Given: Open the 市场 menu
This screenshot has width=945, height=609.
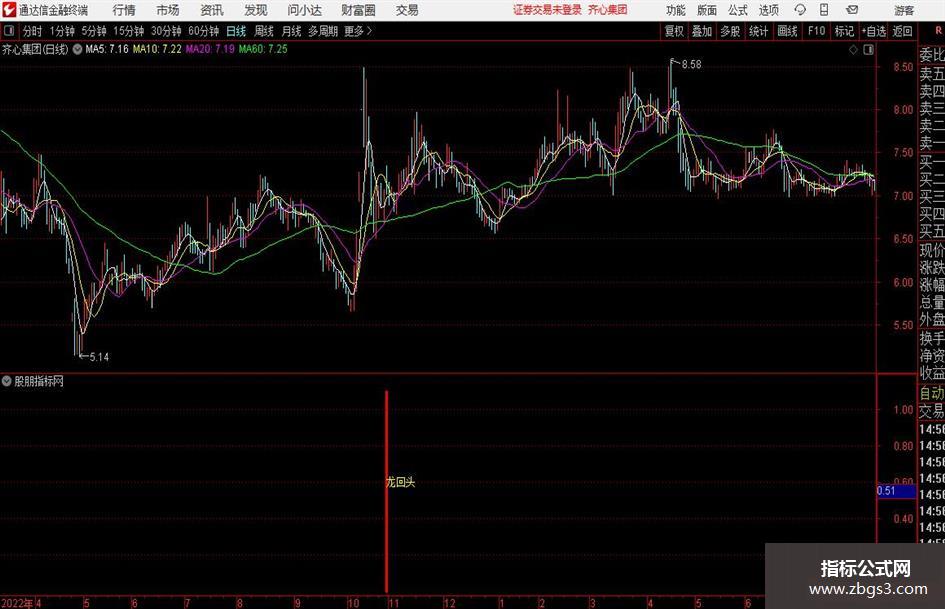Looking at the screenshot, I should (168, 10).
